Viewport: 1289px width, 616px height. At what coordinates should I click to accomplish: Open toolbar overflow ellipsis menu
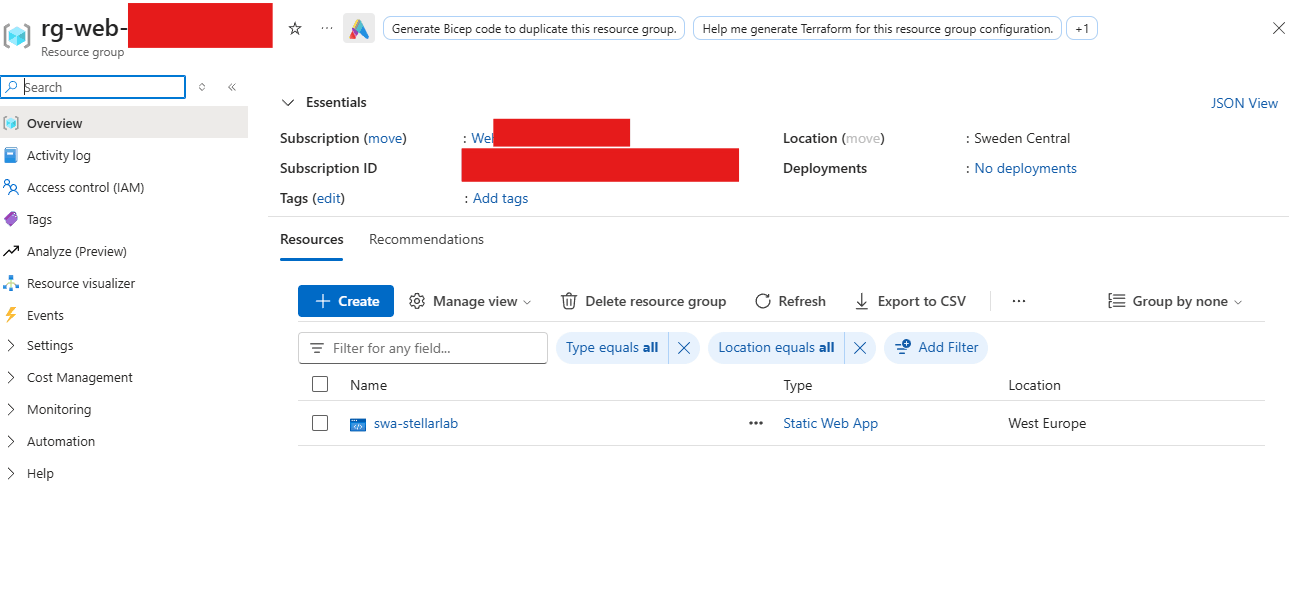pyautogui.click(x=1018, y=301)
